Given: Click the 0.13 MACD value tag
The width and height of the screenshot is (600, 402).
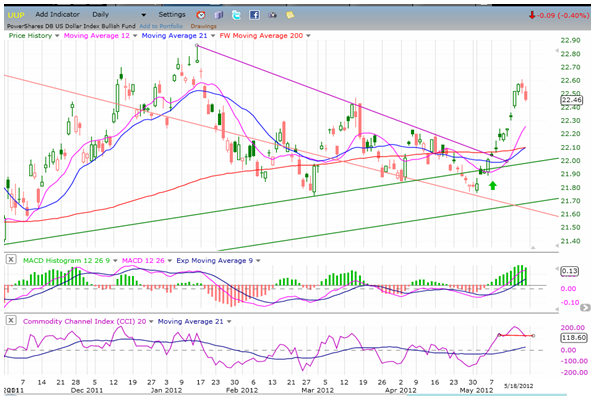Looking at the screenshot, I should coord(569,271).
